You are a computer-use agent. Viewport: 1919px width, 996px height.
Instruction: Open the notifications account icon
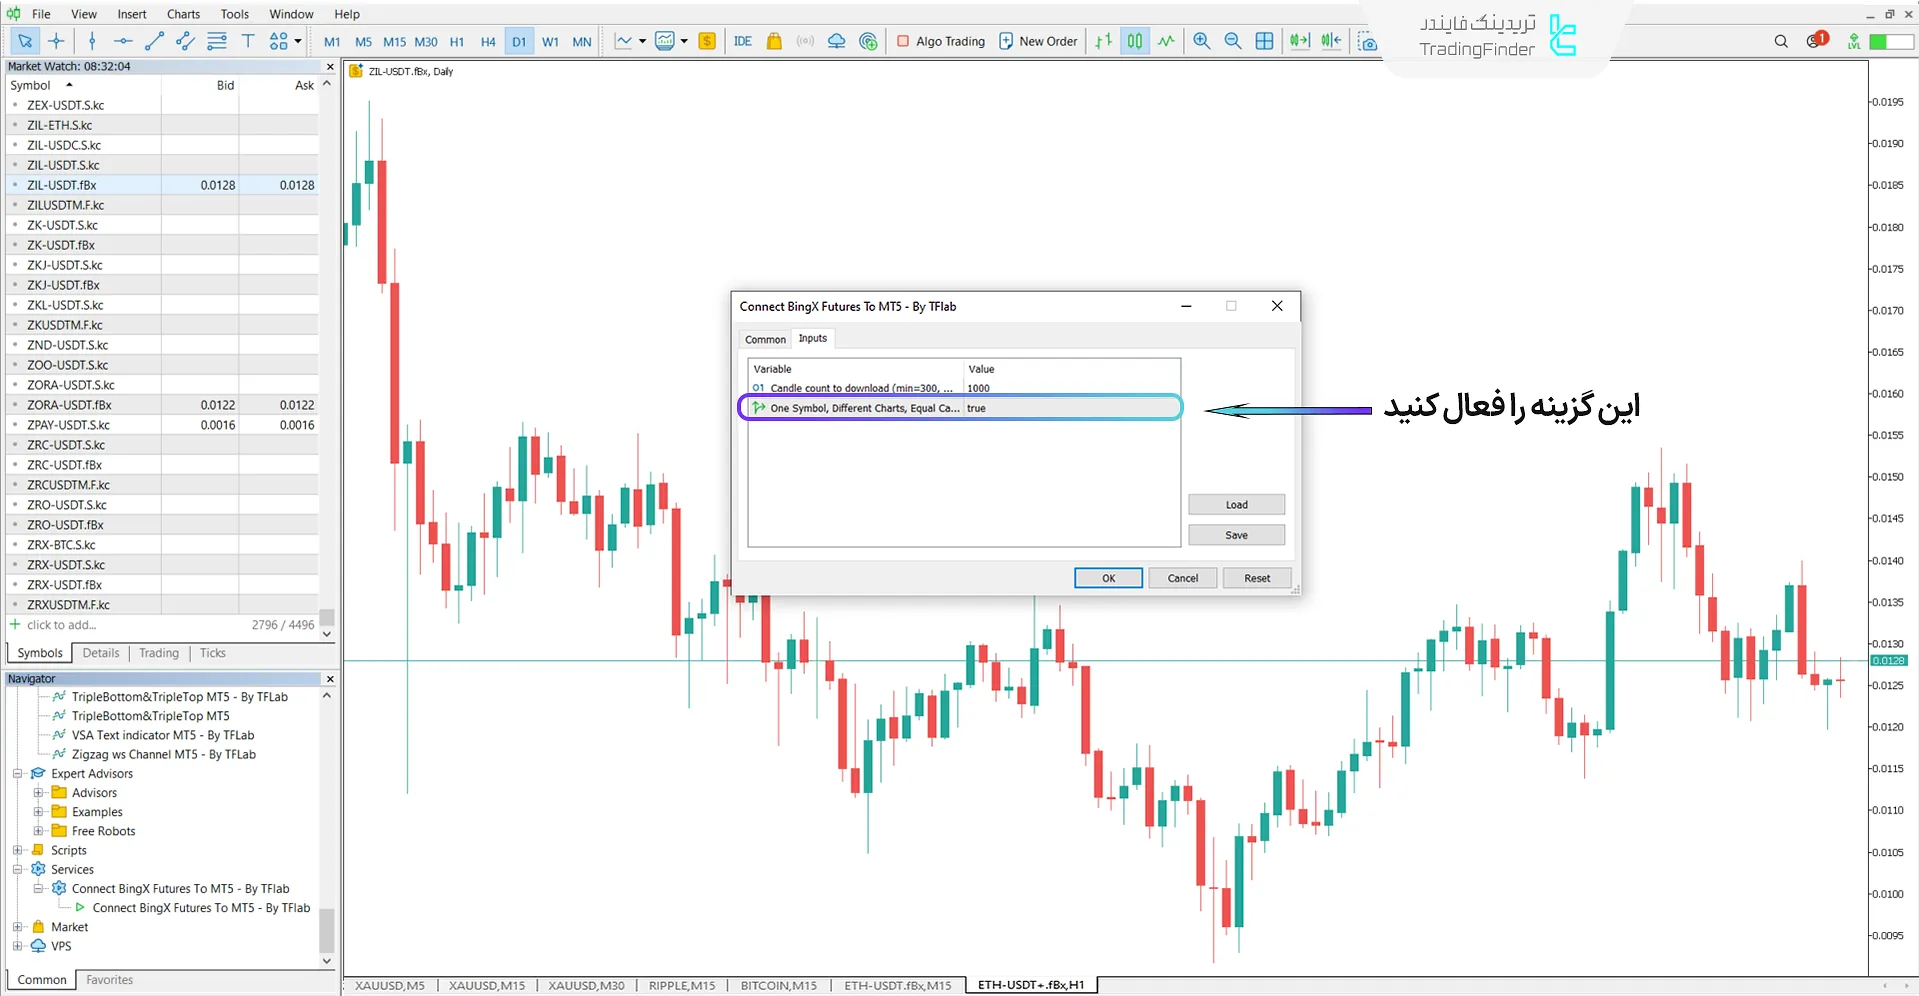point(1816,40)
